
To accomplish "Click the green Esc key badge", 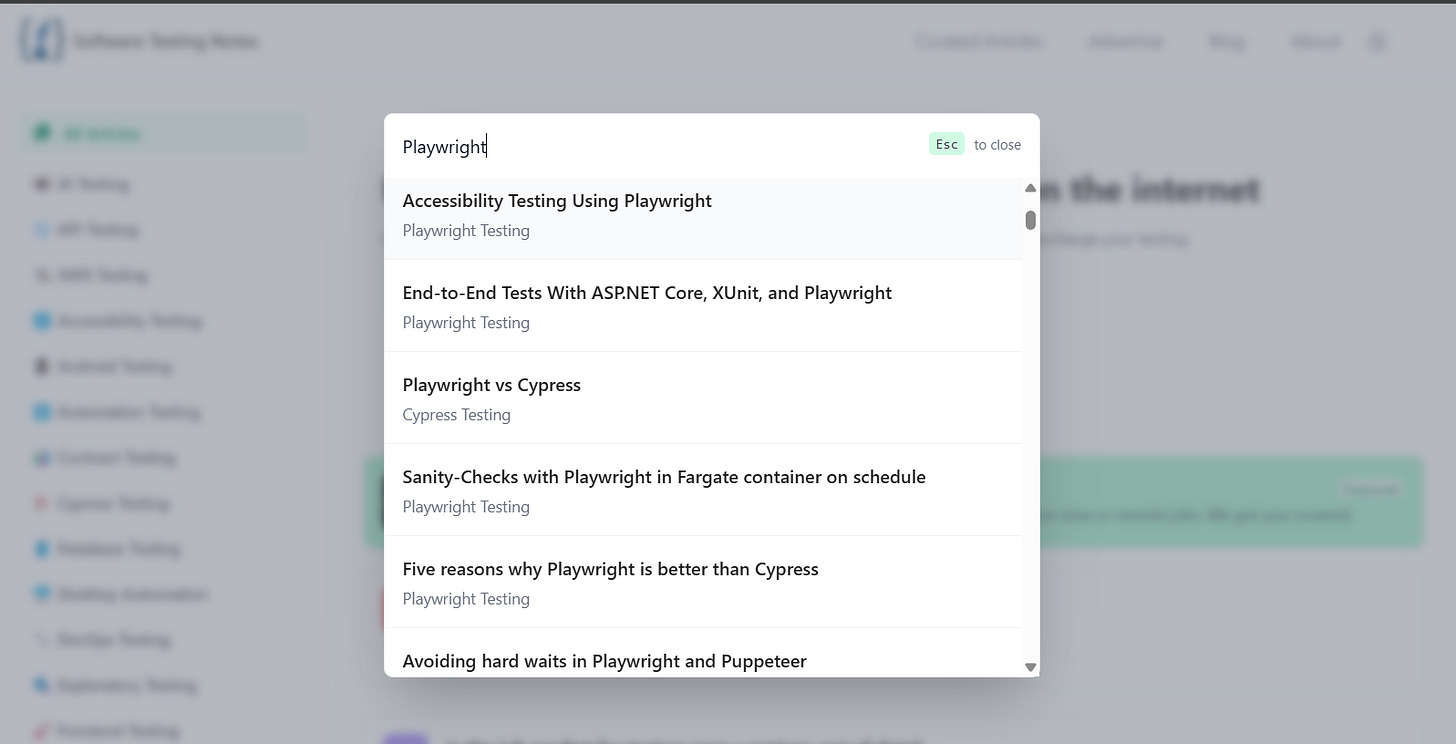I will click(x=946, y=144).
